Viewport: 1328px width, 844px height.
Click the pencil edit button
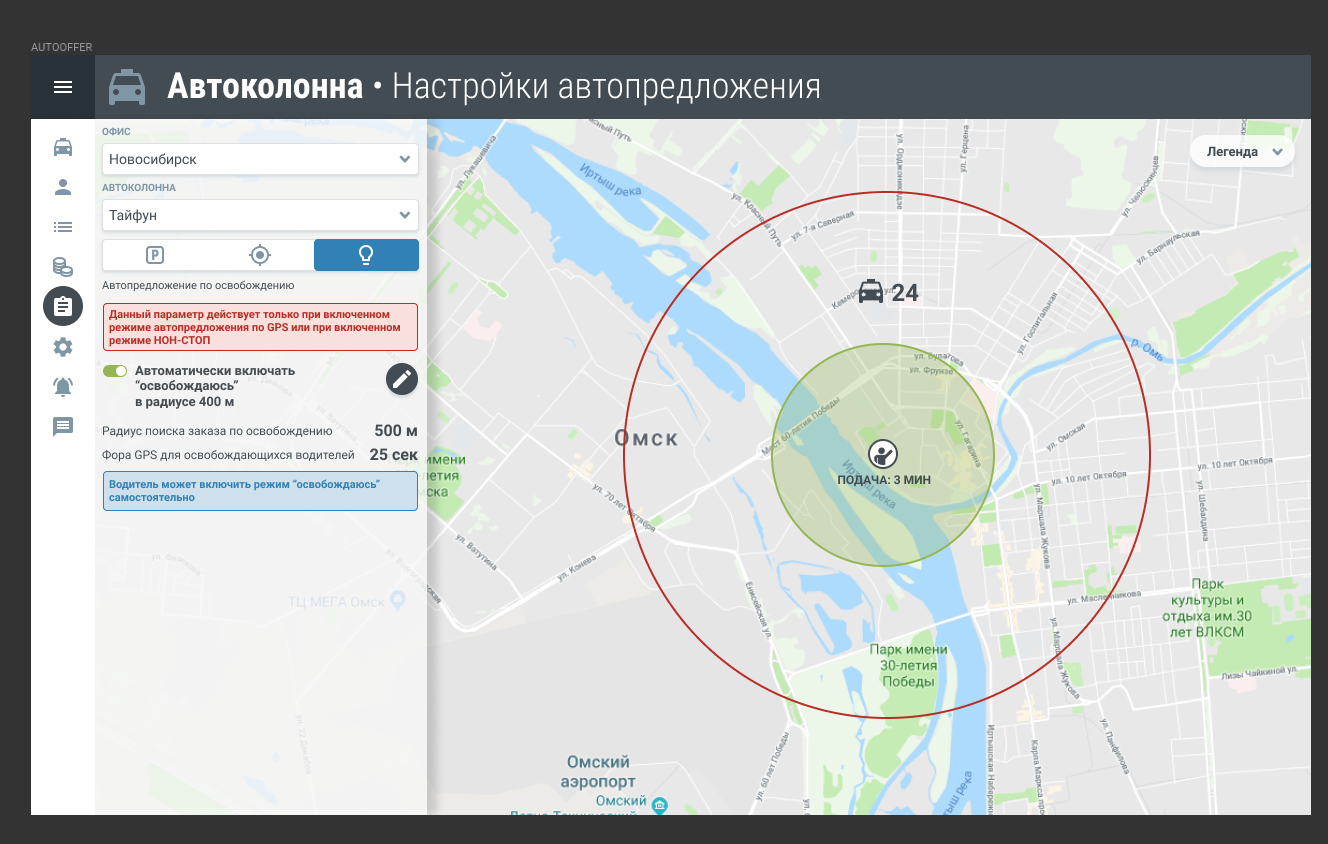402,379
